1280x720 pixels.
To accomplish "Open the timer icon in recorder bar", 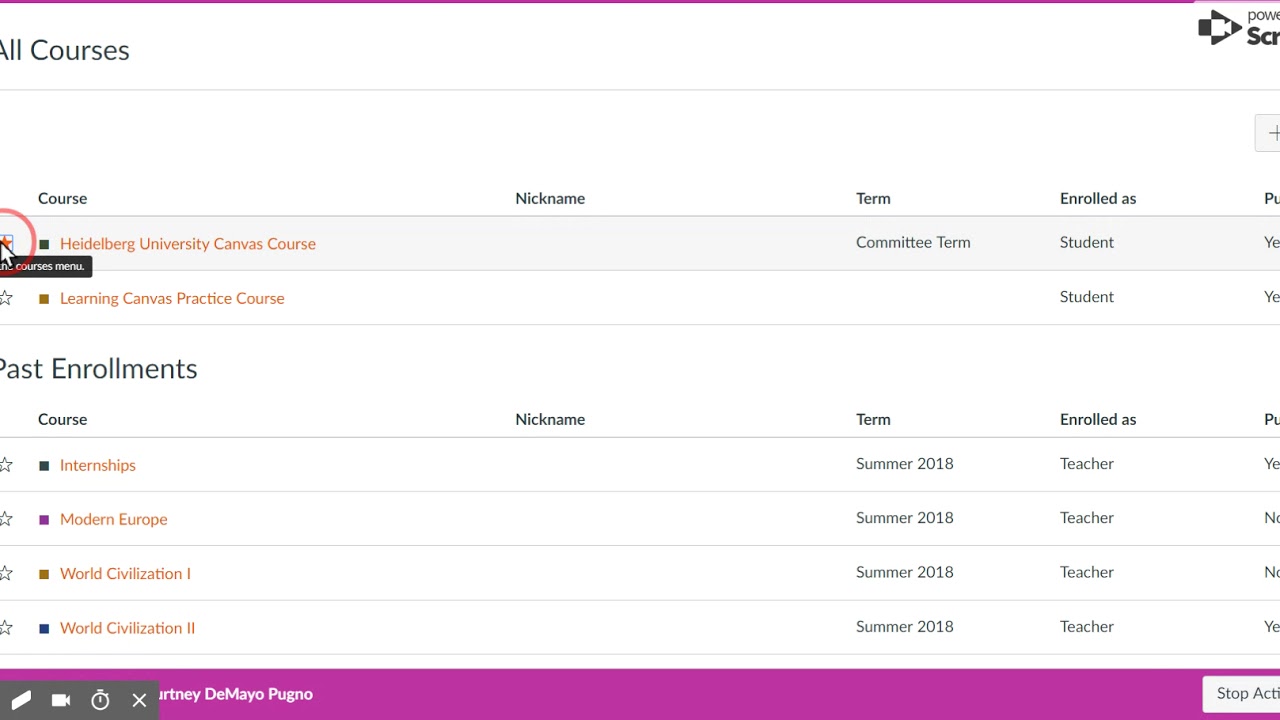I will pyautogui.click(x=100, y=700).
